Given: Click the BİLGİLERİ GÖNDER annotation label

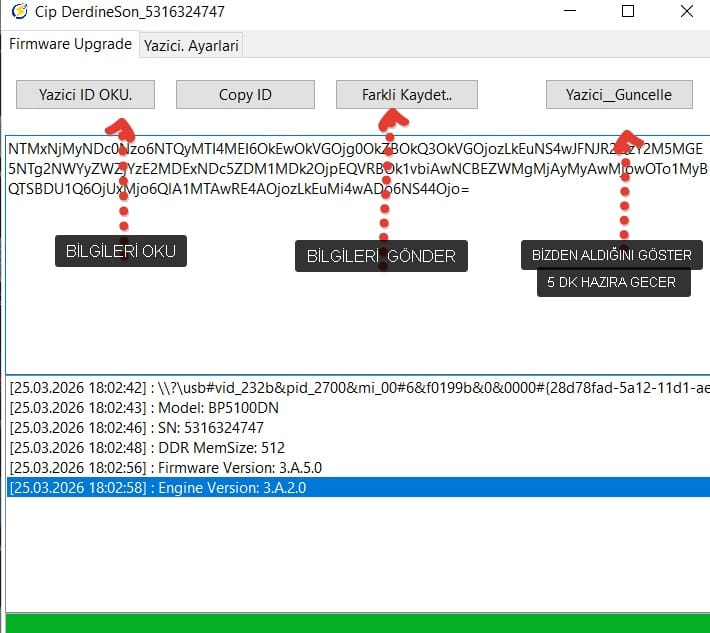Looking at the screenshot, I should tap(381, 256).
